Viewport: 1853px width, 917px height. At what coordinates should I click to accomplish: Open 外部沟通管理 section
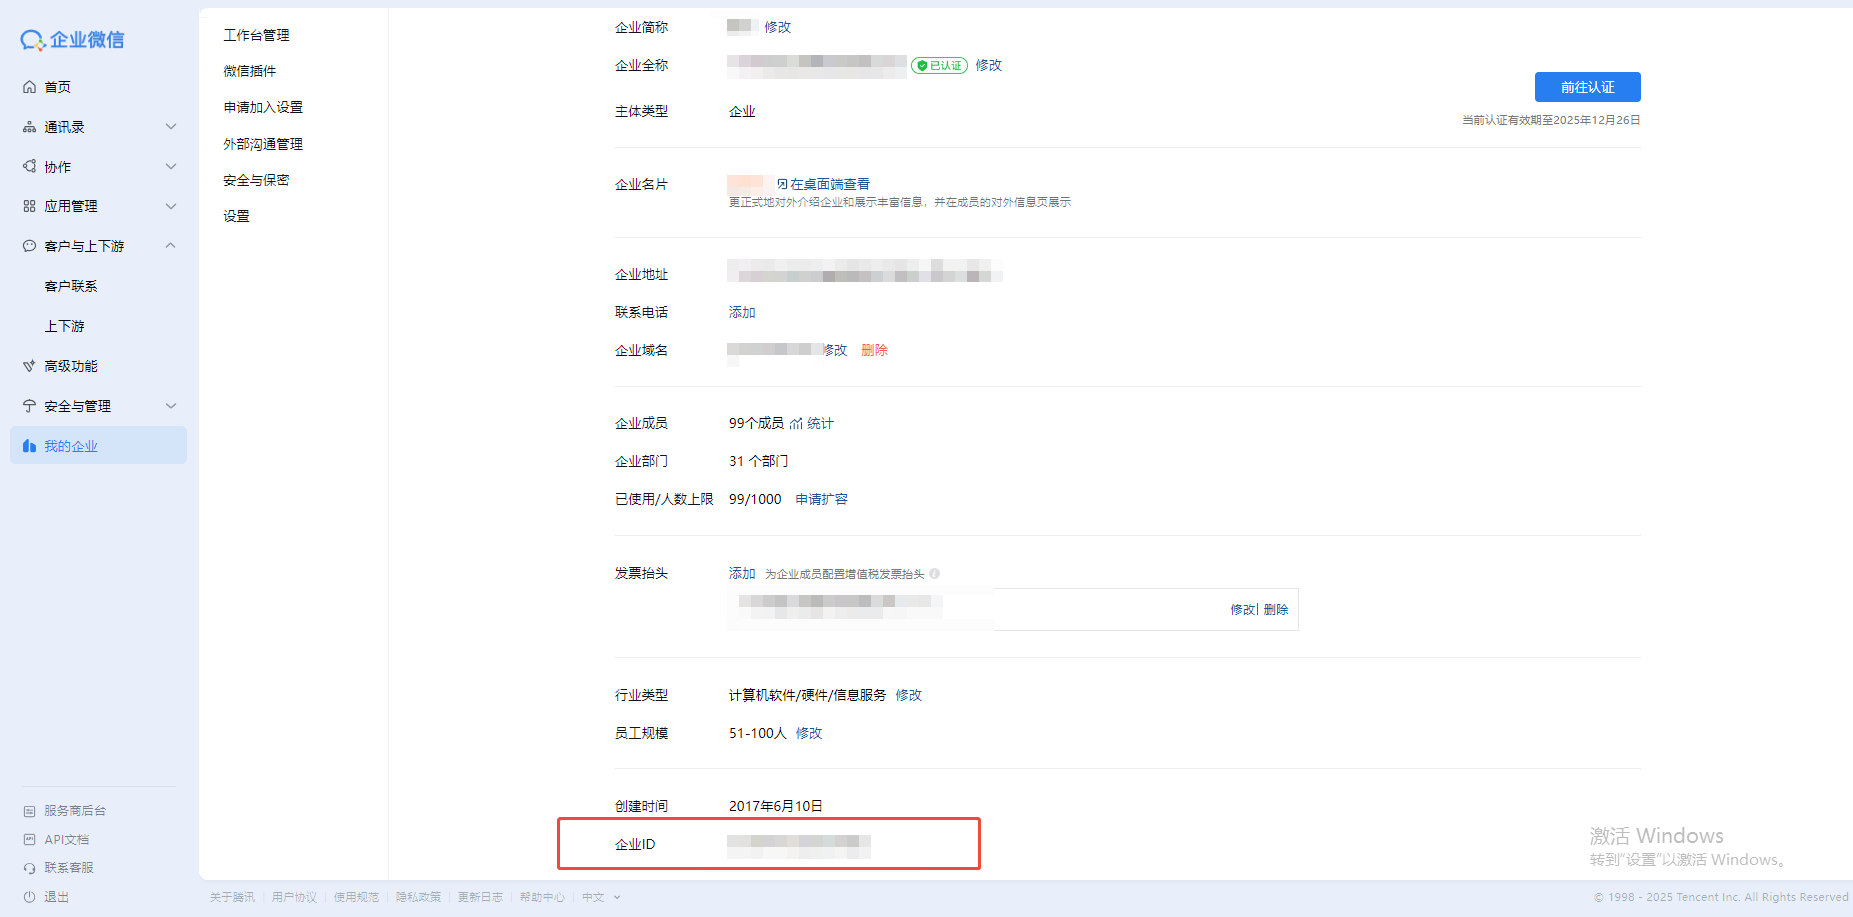coord(263,144)
